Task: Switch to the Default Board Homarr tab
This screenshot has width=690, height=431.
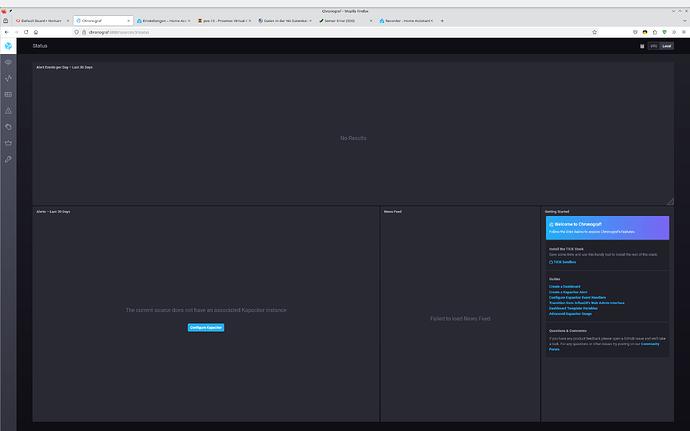Action: click(42, 21)
